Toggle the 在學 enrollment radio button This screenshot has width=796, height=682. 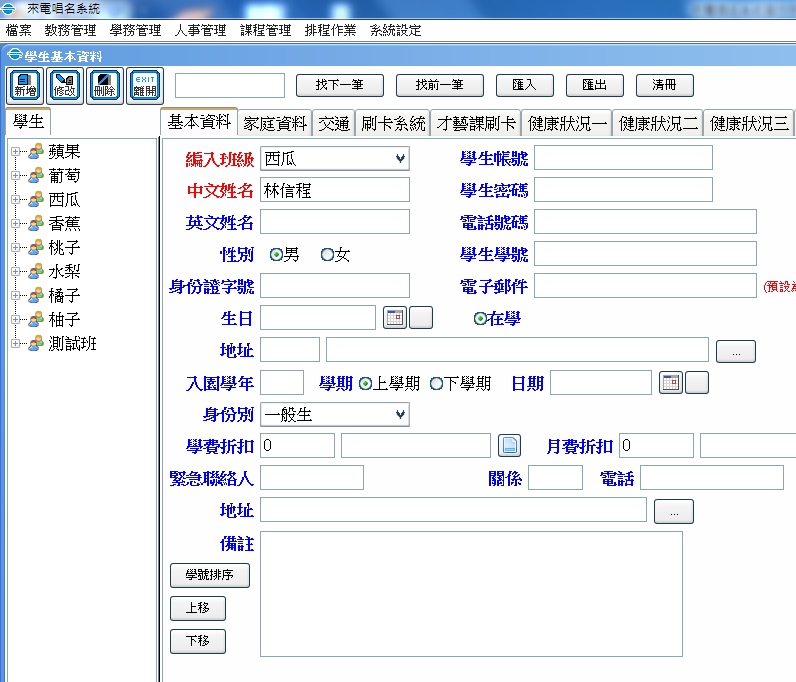[x=480, y=319]
